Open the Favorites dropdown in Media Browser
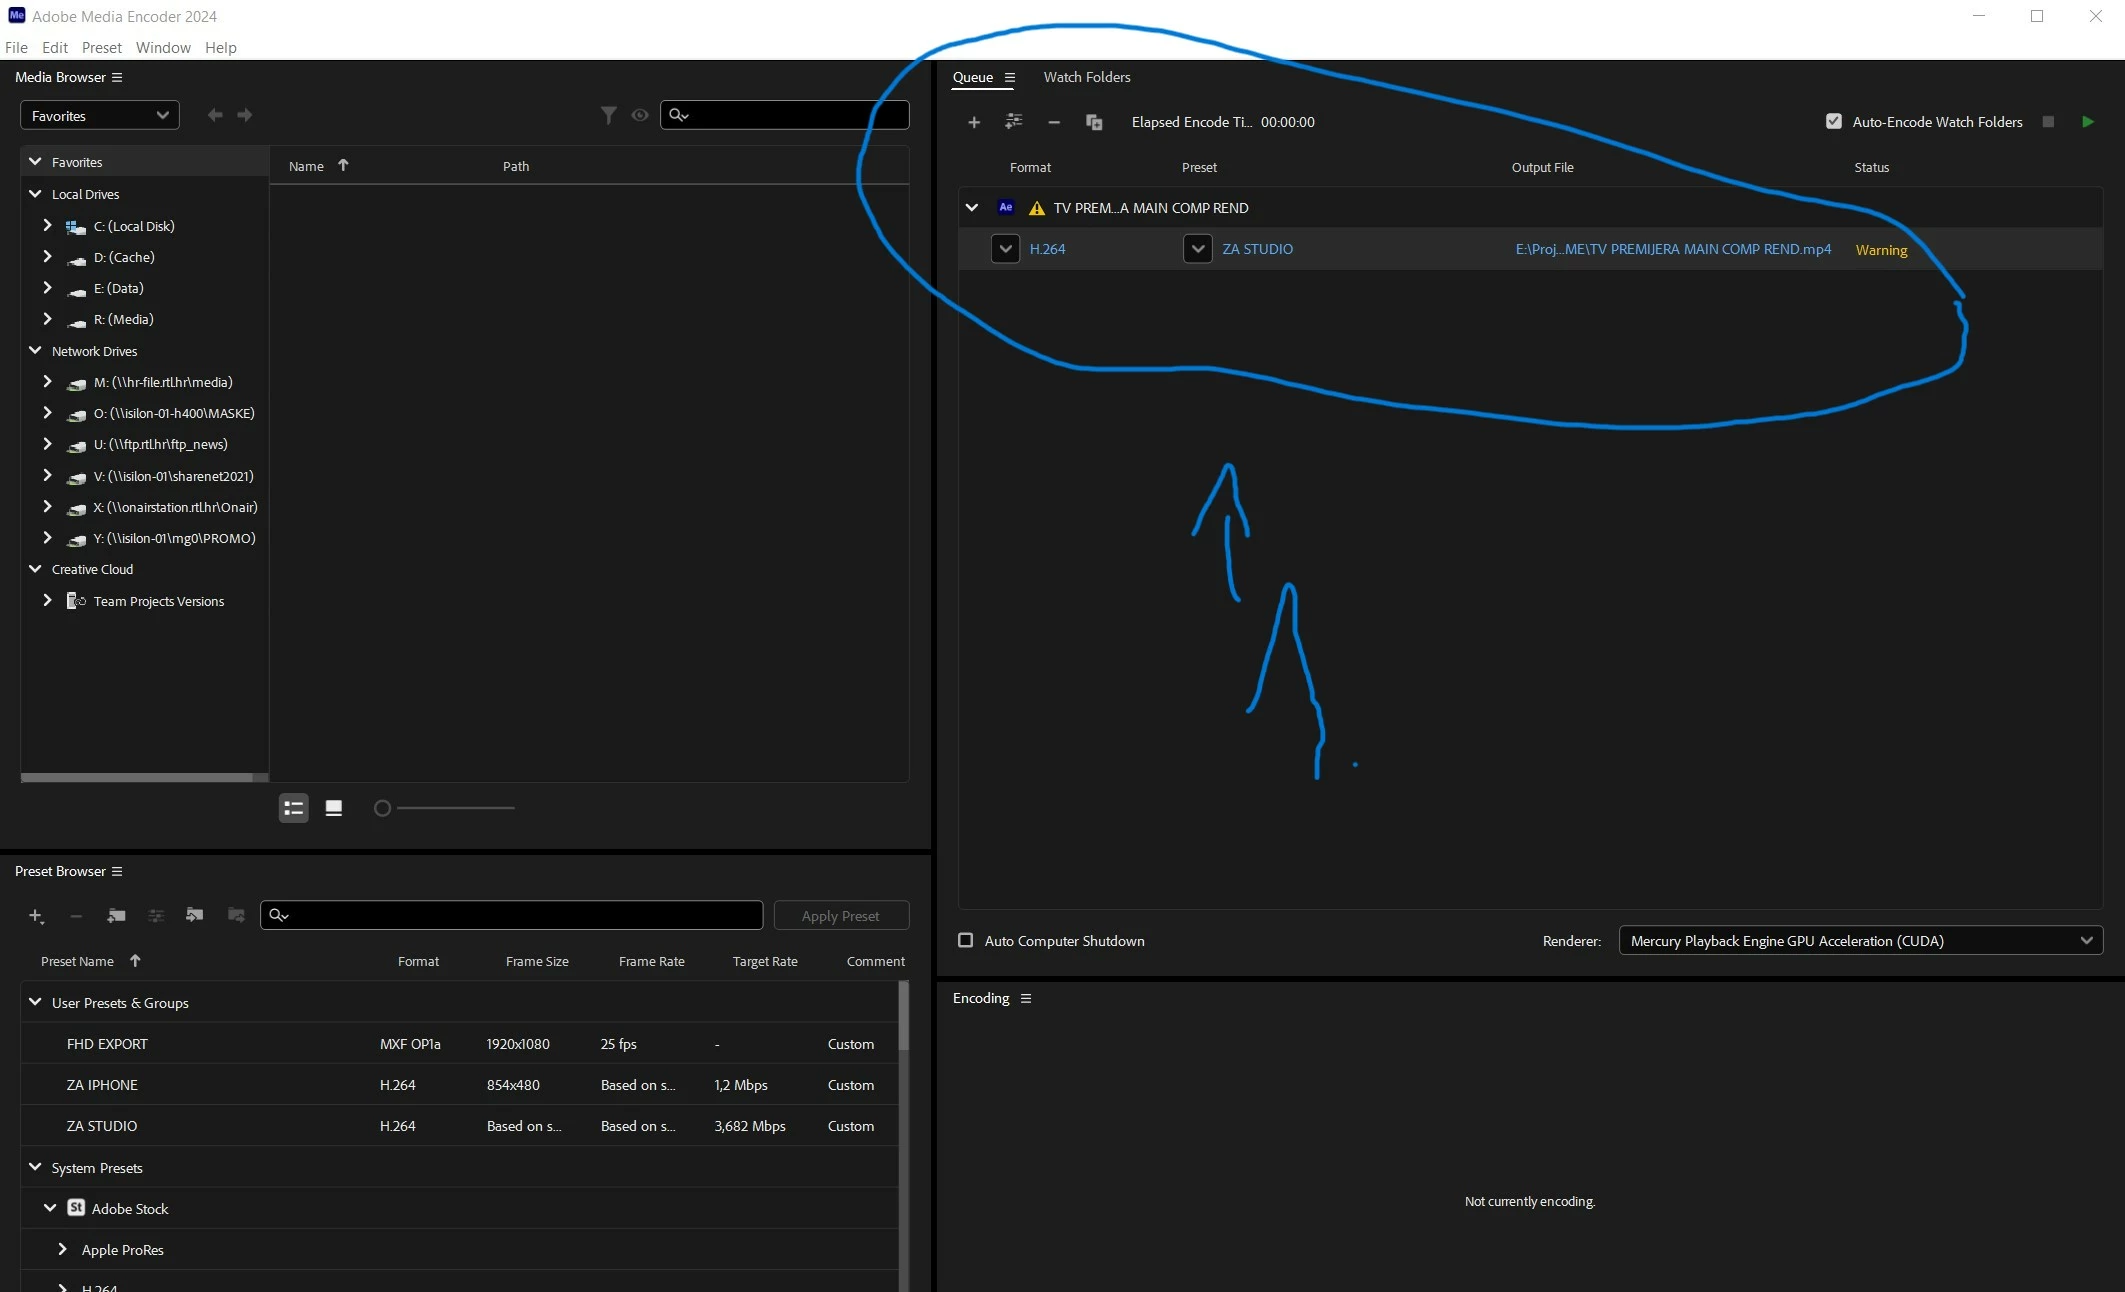This screenshot has width=2125, height=1292. (99, 116)
